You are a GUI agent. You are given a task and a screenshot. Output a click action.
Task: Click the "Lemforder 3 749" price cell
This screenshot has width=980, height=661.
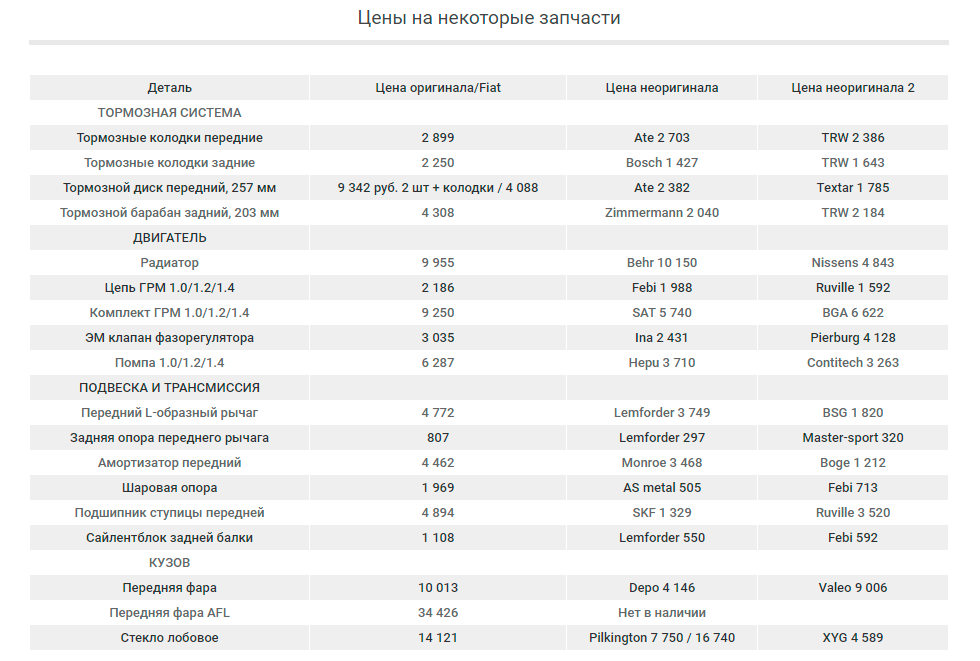pyautogui.click(x=661, y=413)
